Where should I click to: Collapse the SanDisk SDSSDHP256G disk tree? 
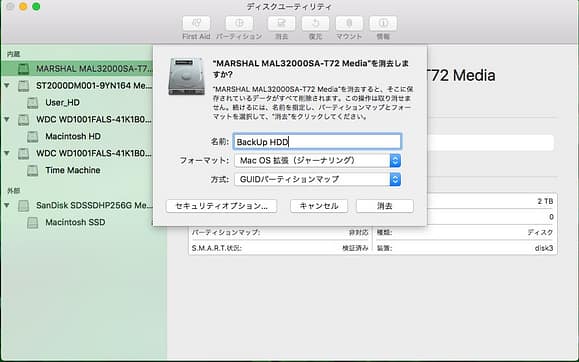(7, 205)
